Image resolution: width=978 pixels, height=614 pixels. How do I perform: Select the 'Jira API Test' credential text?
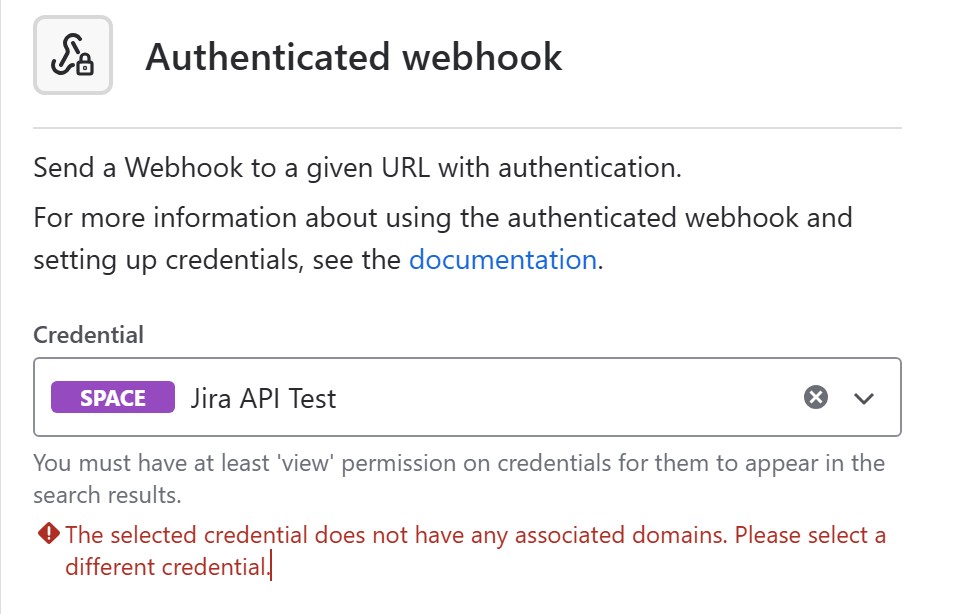pyautogui.click(x=264, y=399)
